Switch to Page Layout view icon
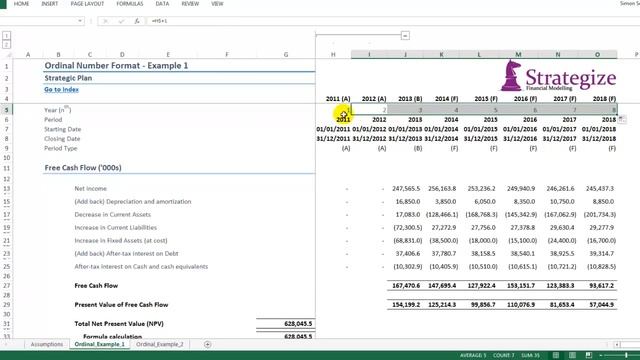Viewport: 640px width, 360px height. pos(572,355)
